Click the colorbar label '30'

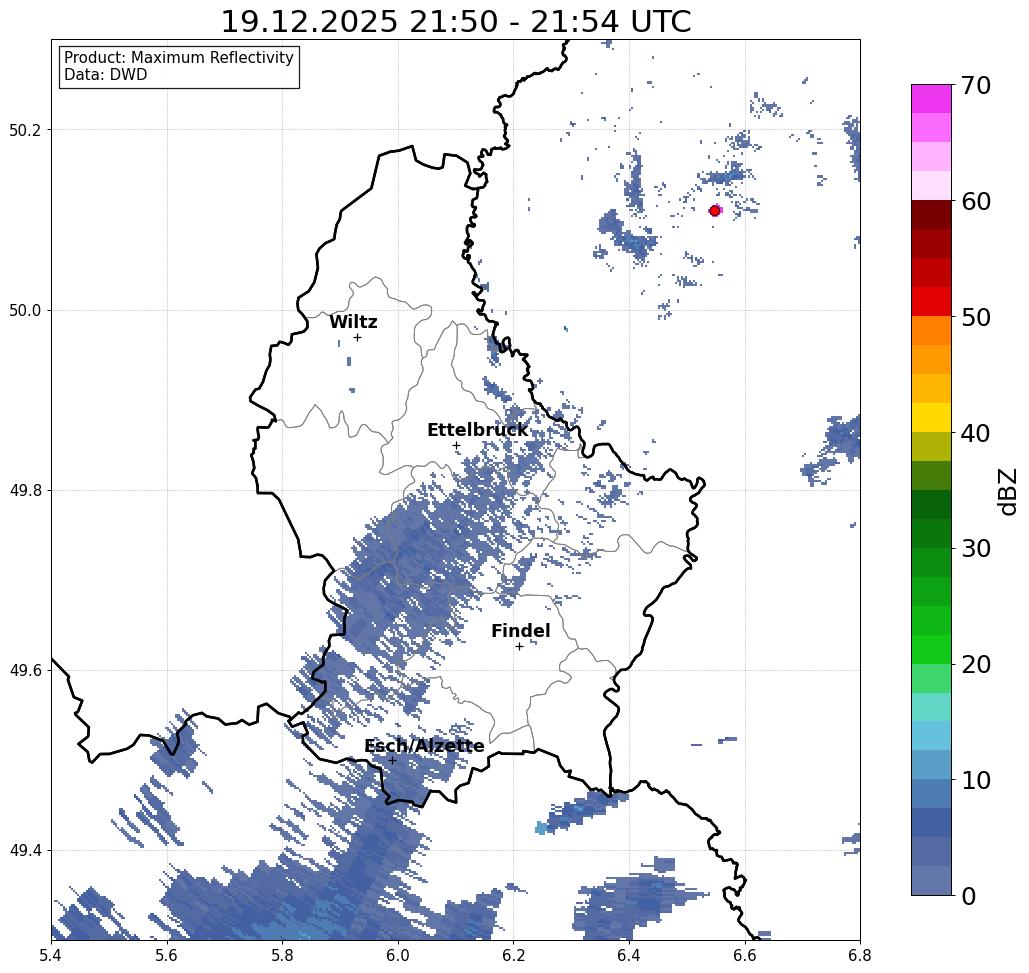976,548
